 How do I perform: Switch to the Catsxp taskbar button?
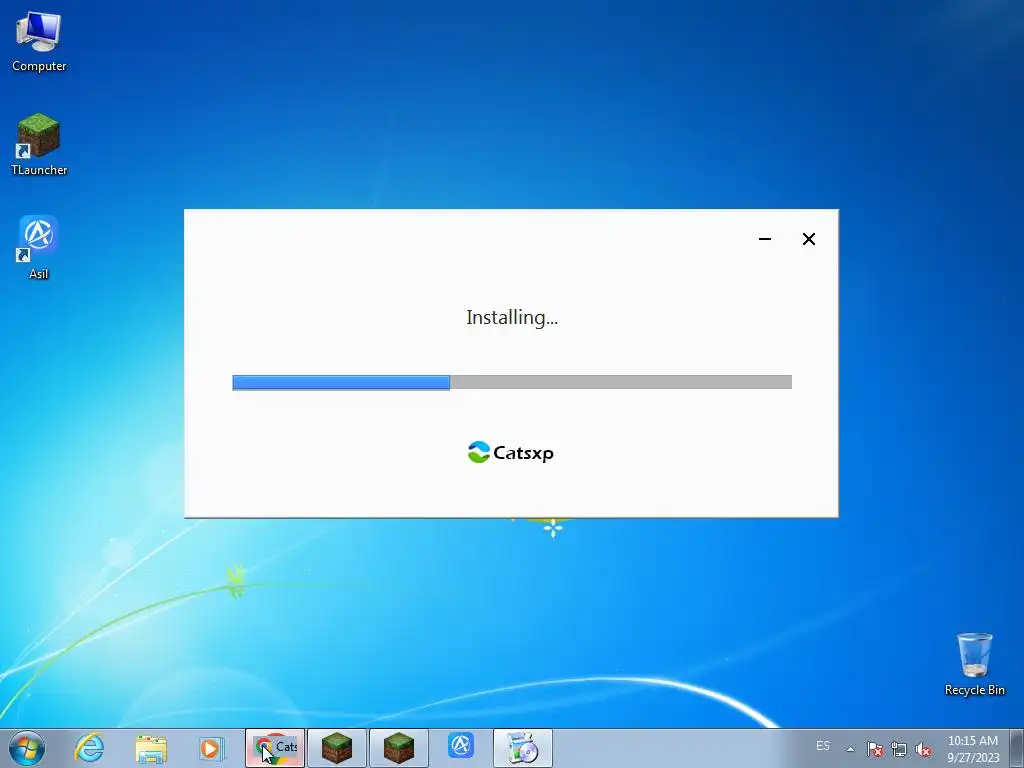(x=275, y=748)
